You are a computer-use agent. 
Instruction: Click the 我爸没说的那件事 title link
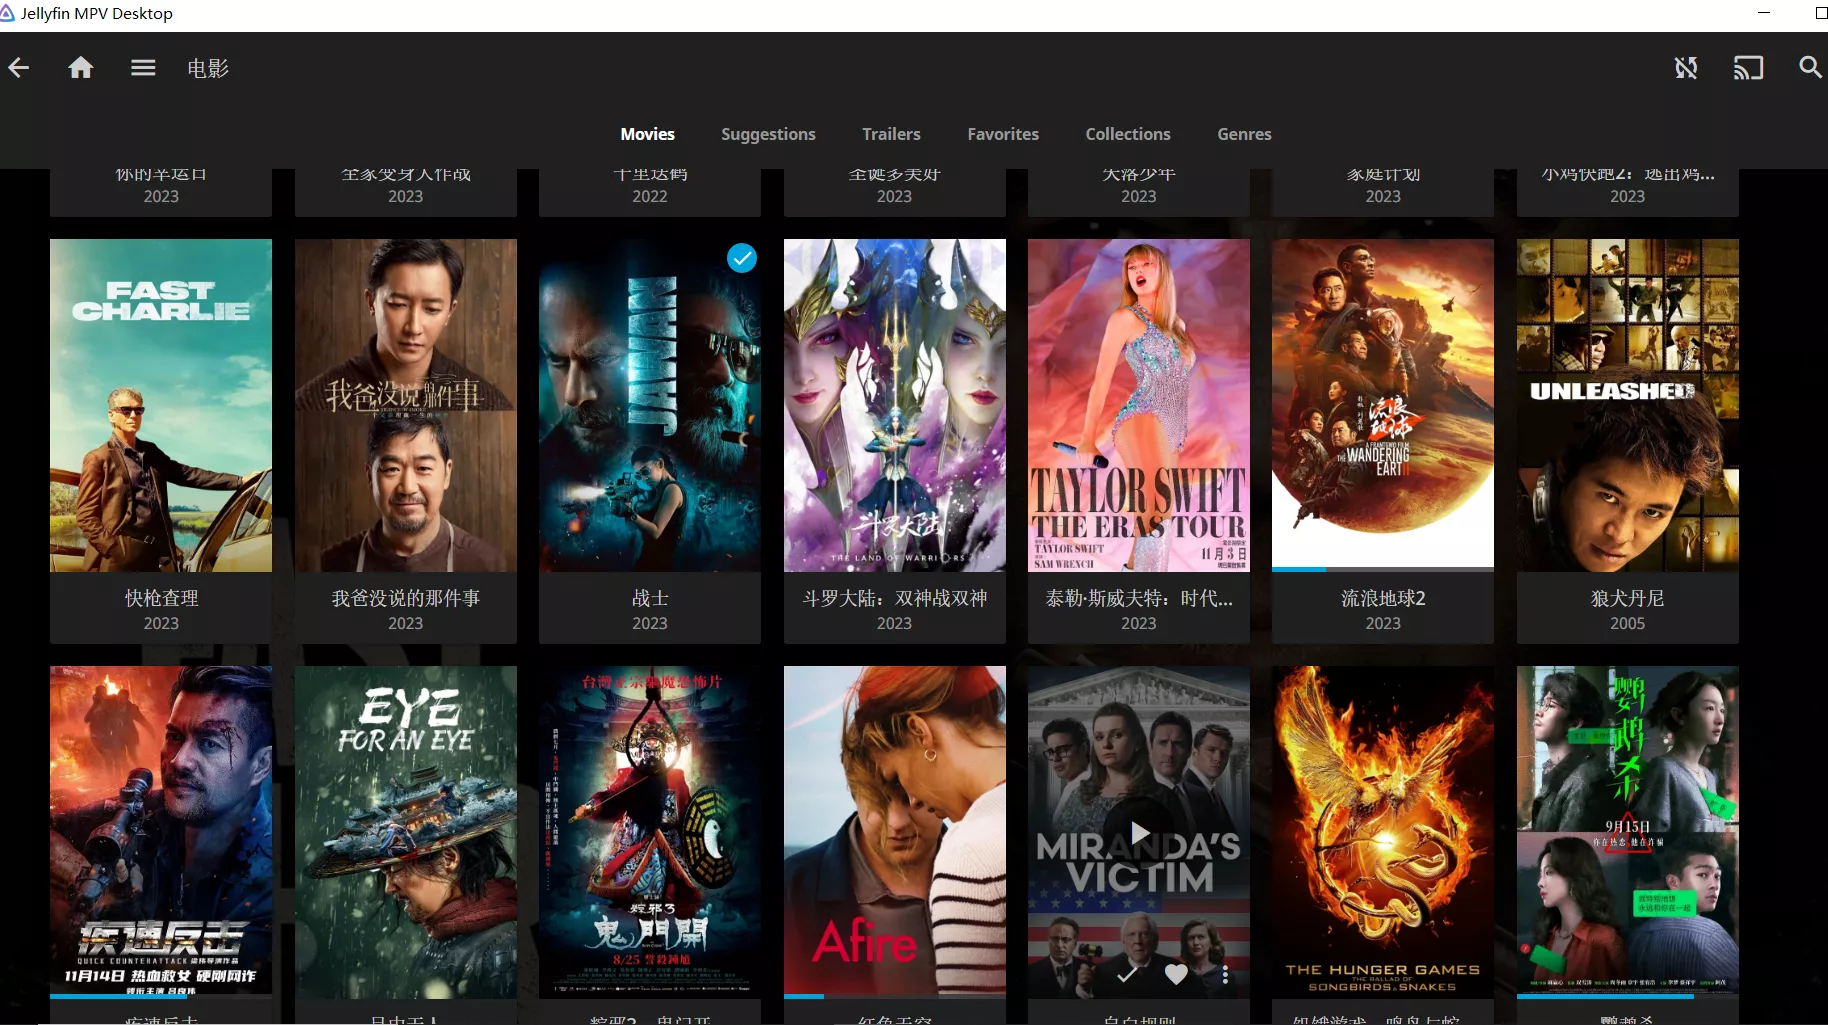pyautogui.click(x=405, y=598)
